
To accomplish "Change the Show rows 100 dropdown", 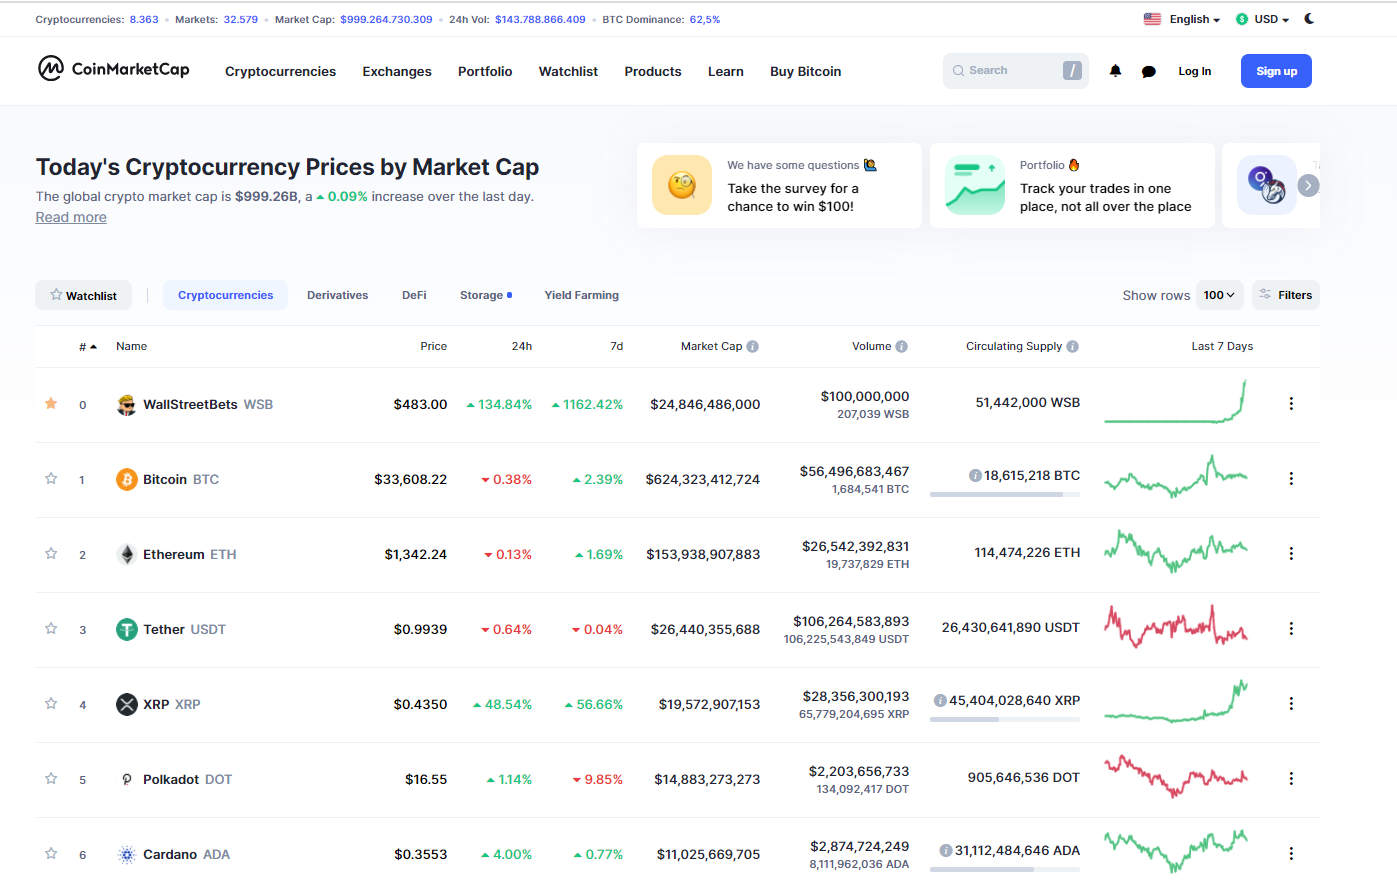I will point(1219,295).
